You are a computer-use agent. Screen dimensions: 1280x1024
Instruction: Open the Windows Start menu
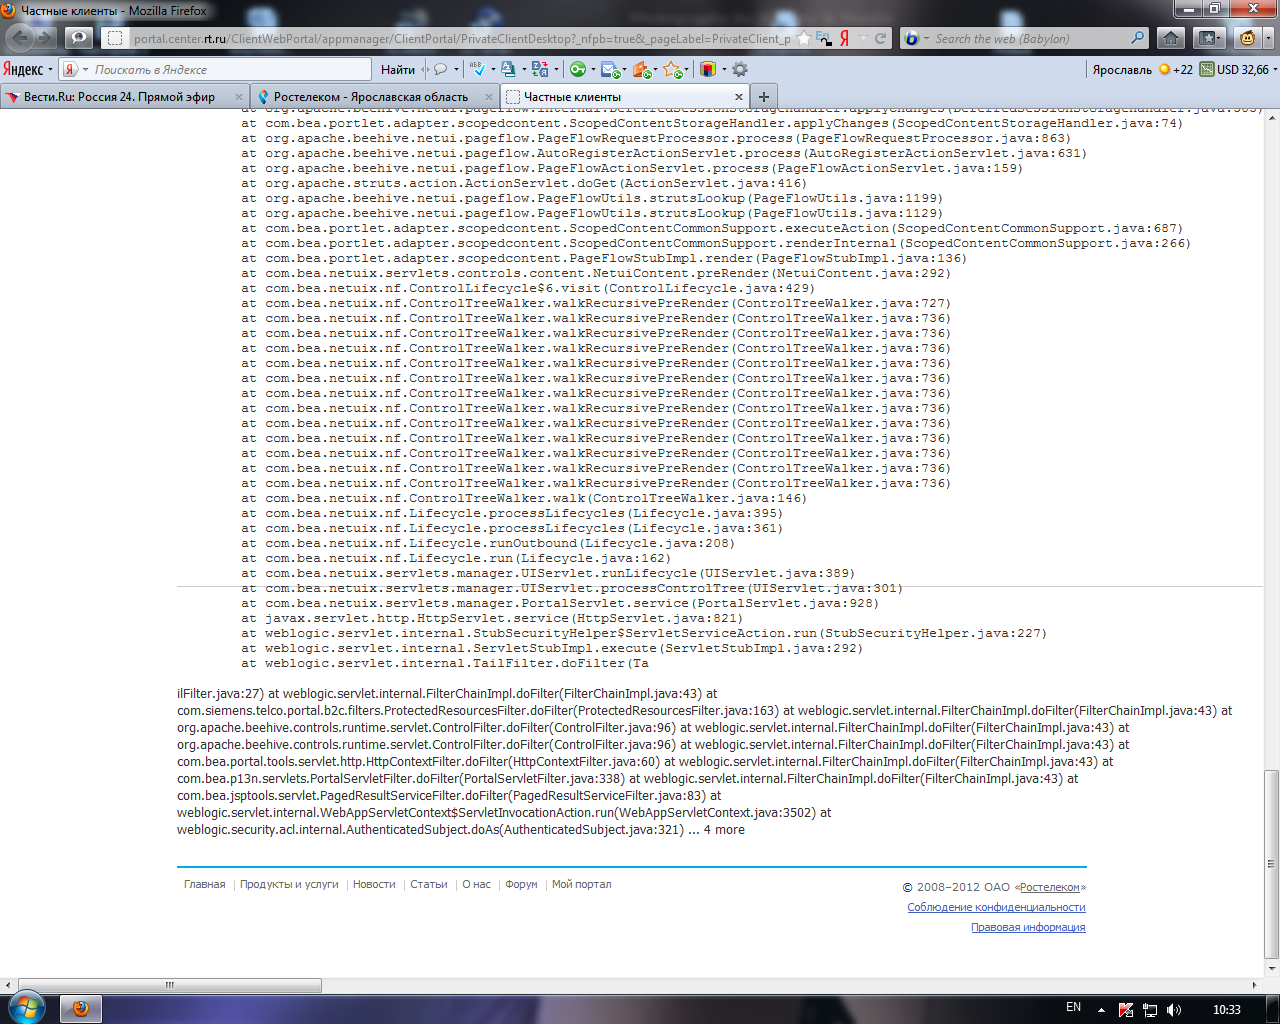(x=26, y=1008)
